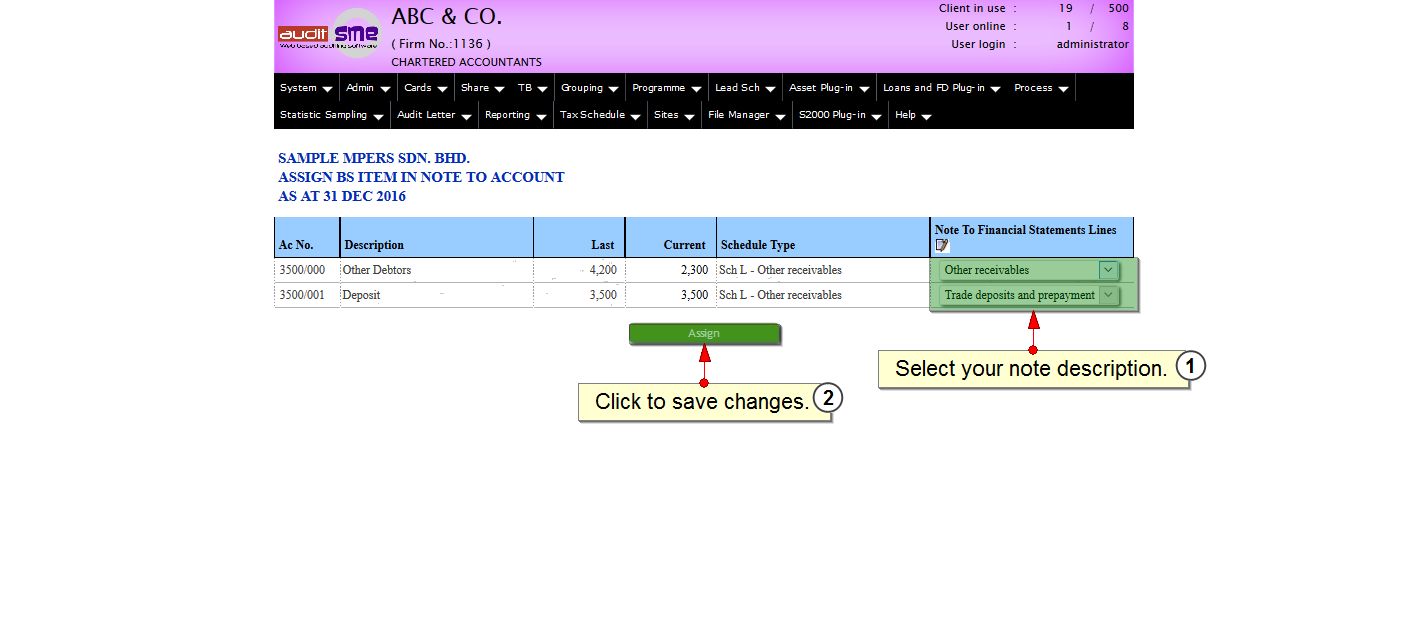
Task: Open the Audit Letter menu
Action: click(x=434, y=115)
